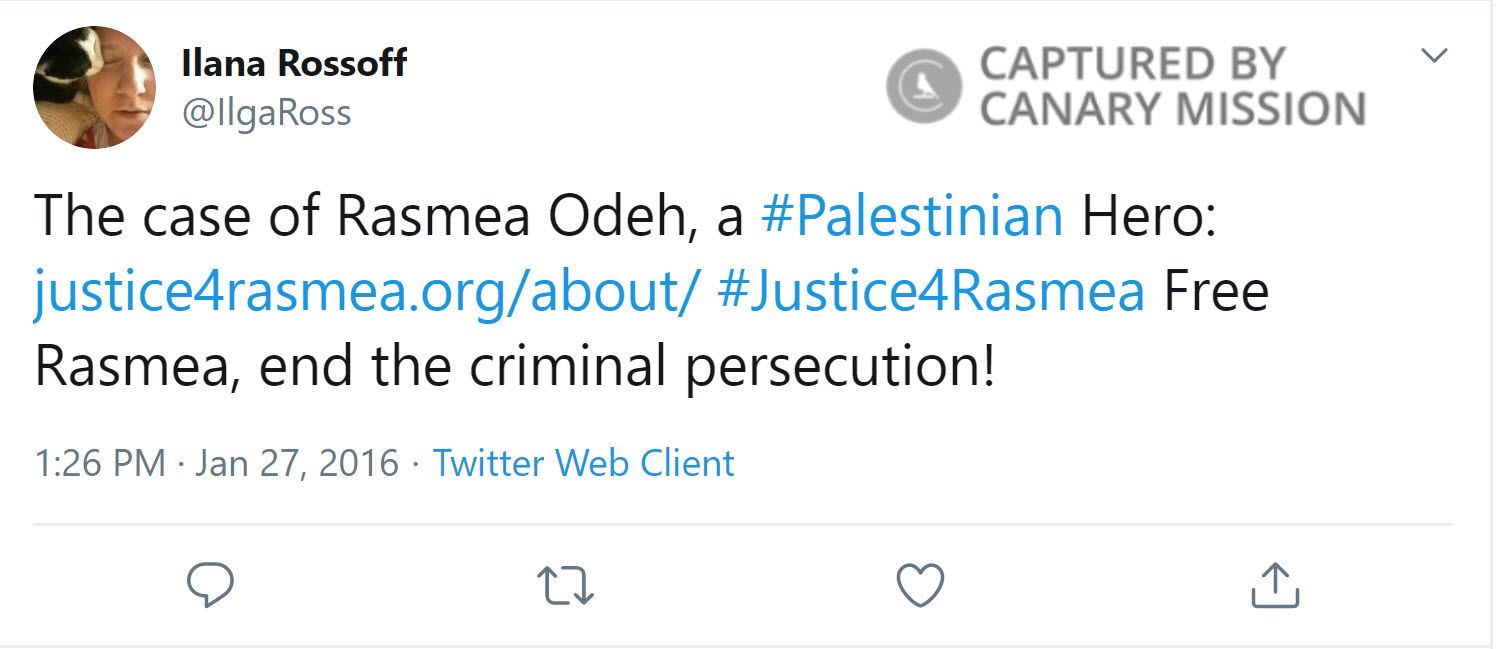Click the 1:26 PM timestamp
Screen dimensions: 1497x649
coord(99,463)
